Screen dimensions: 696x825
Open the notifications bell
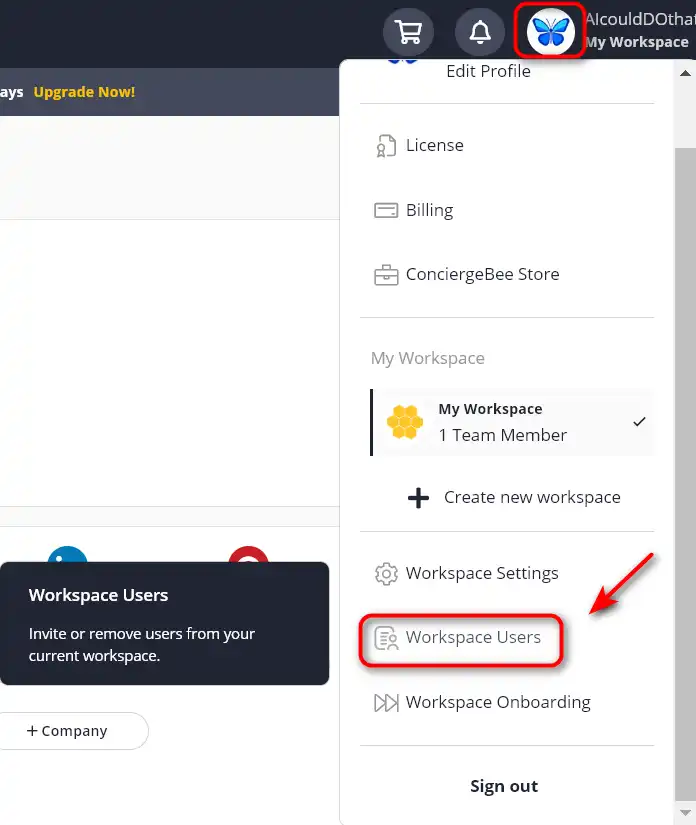pos(480,32)
